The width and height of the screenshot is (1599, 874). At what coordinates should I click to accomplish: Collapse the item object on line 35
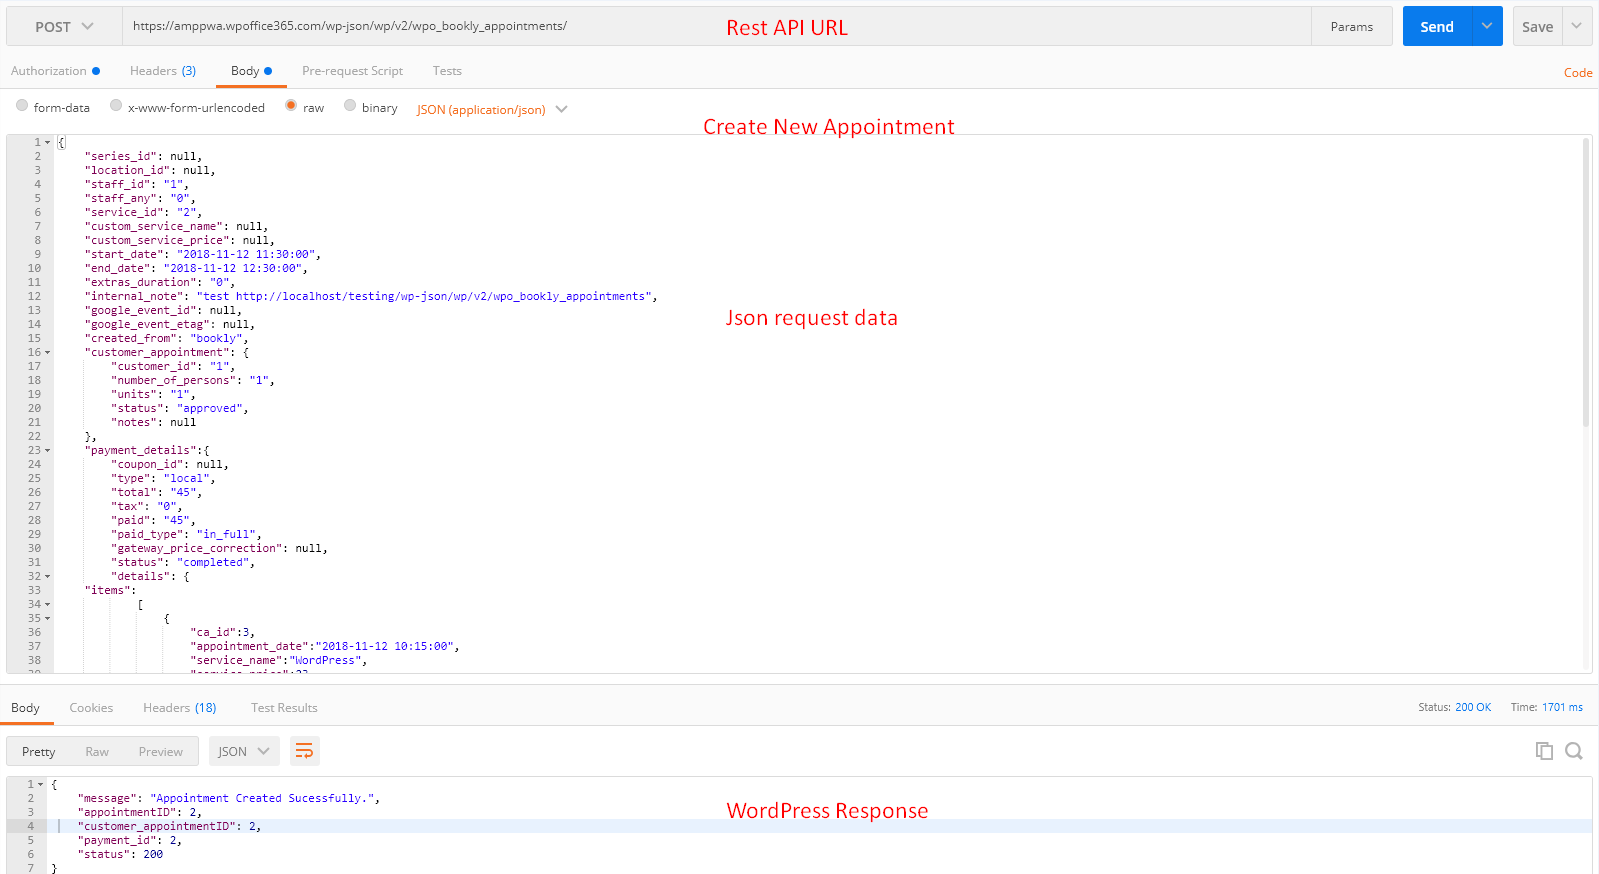pyautogui.click(x=47, y=619)
